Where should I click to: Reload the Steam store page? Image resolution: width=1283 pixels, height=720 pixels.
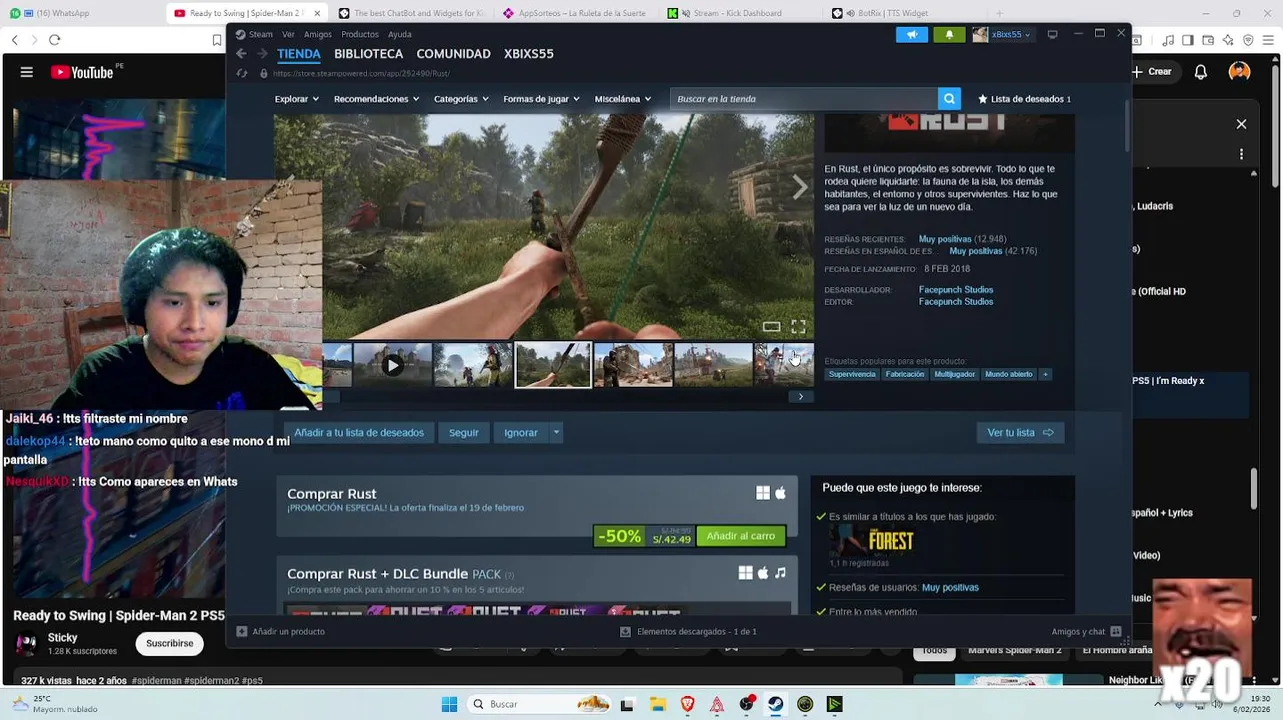(x=241, y=73)
